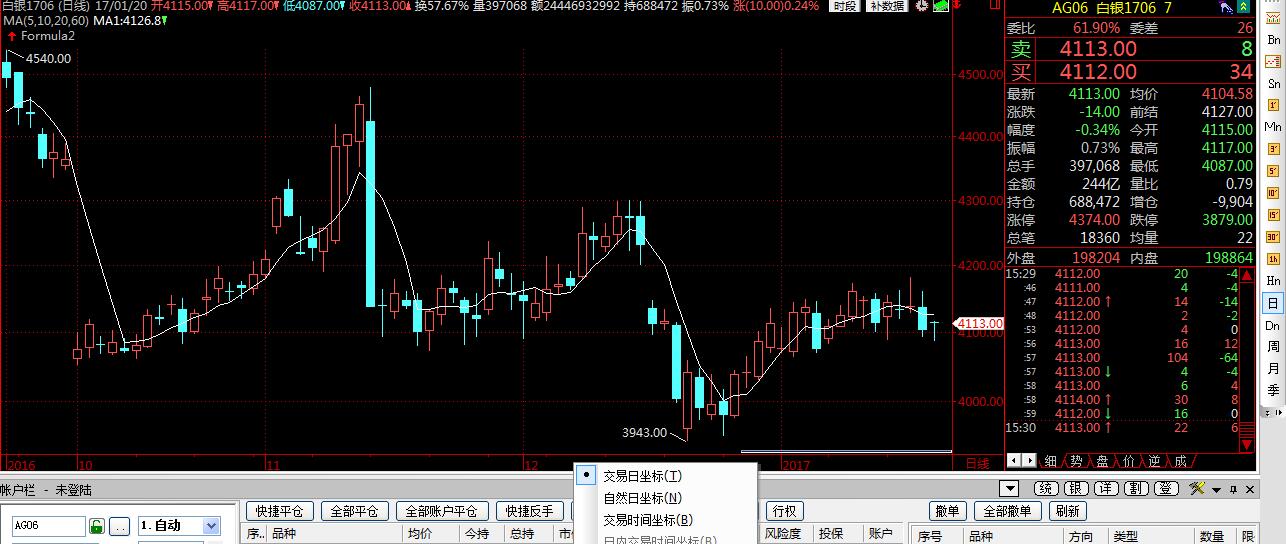Screen dimensions: 1286x544
Task: Click the 详 account bar button
Action: click(x=1106, y=488)
